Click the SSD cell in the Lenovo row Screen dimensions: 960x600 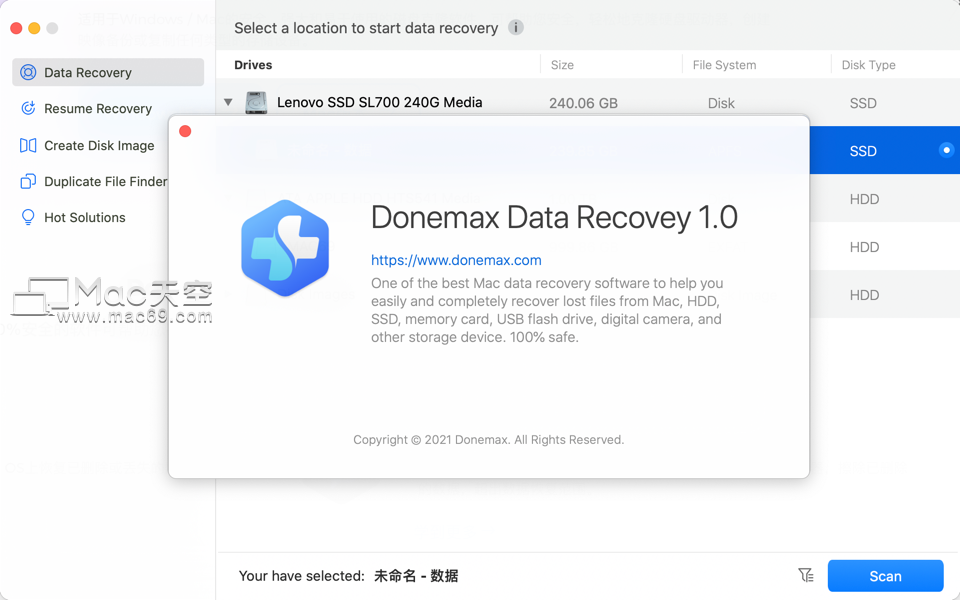pyautogui.click(x=863, y=103)
